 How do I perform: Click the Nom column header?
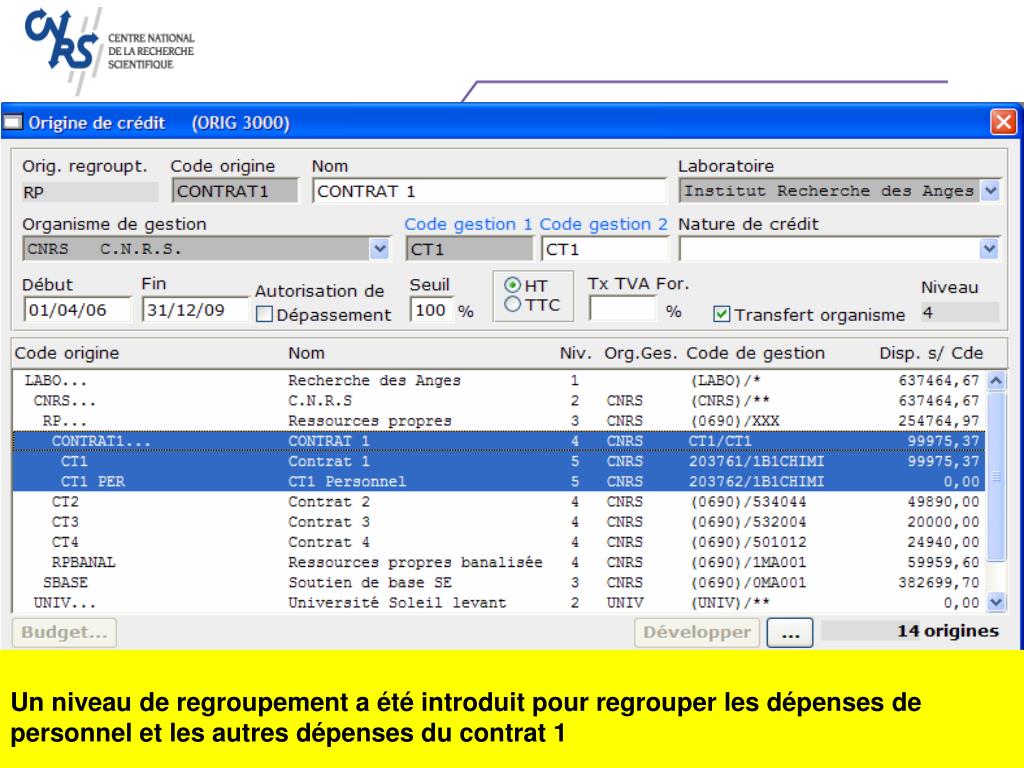306,353
